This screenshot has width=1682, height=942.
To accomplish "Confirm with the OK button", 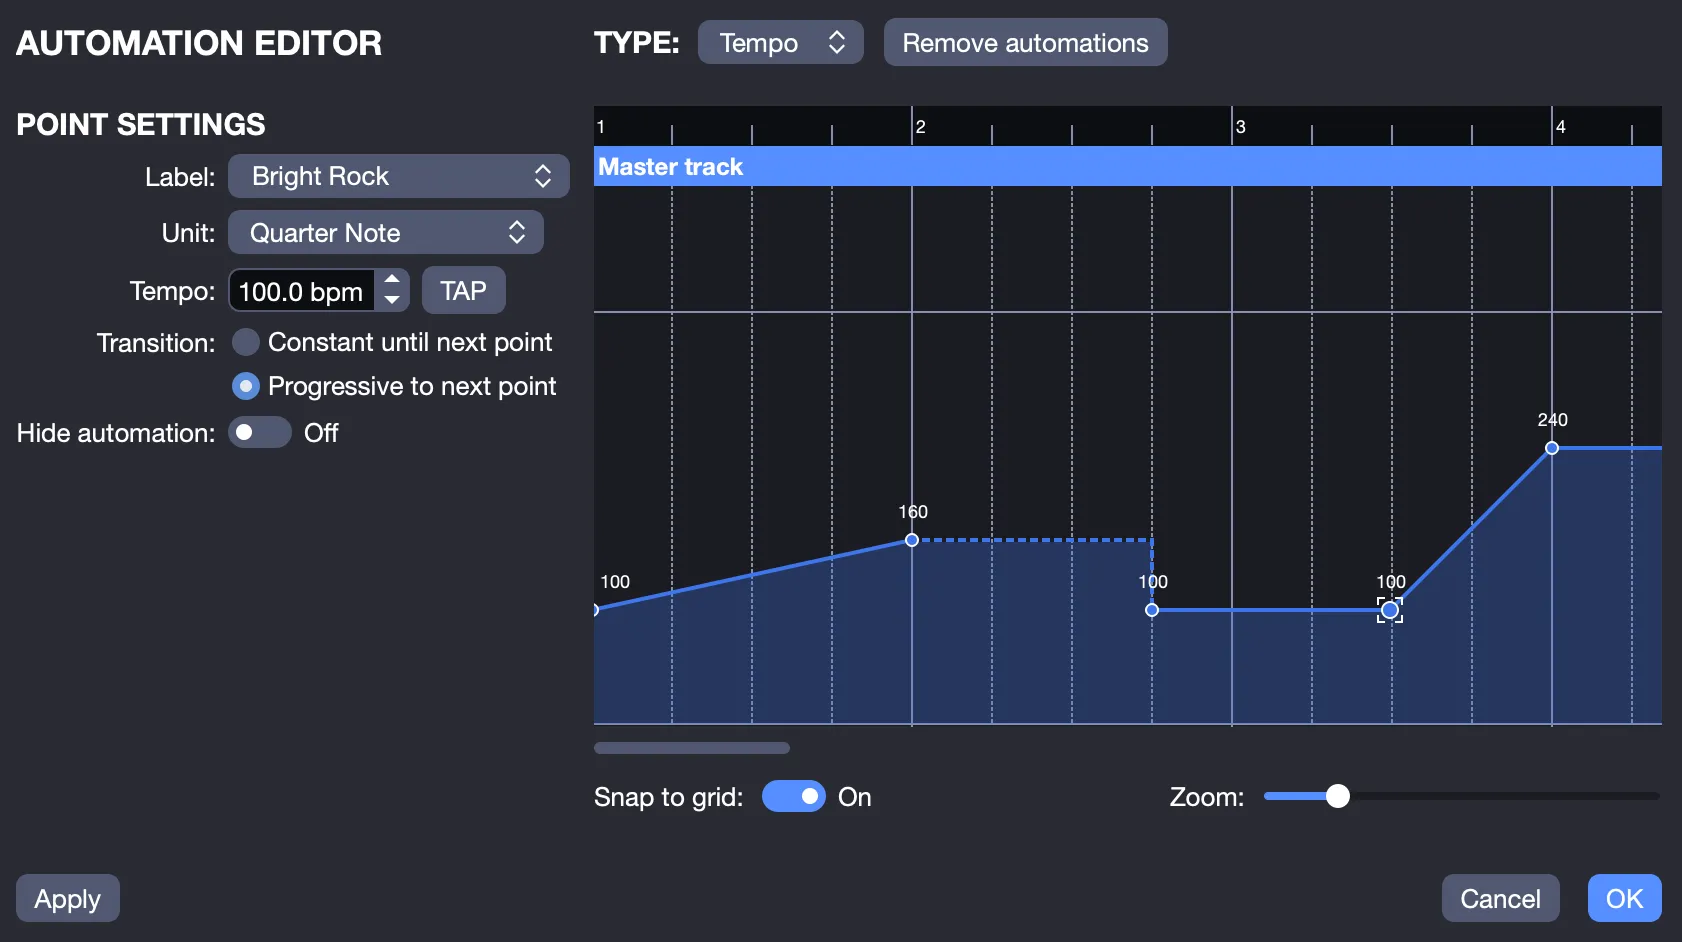I will click(x=1624, y=898).
